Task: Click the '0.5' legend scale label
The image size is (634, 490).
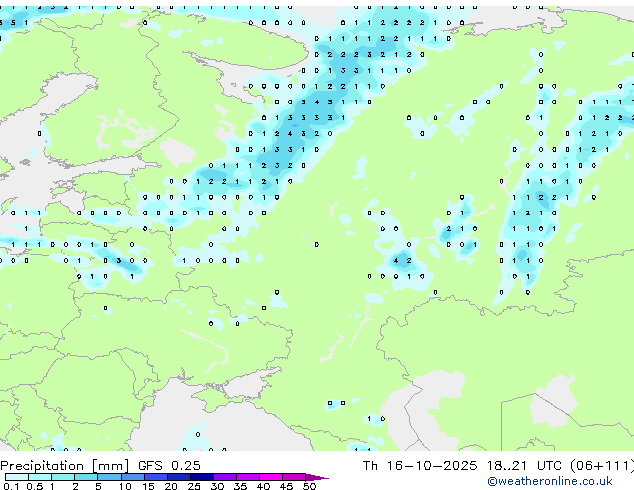Action: coord(35,486)
